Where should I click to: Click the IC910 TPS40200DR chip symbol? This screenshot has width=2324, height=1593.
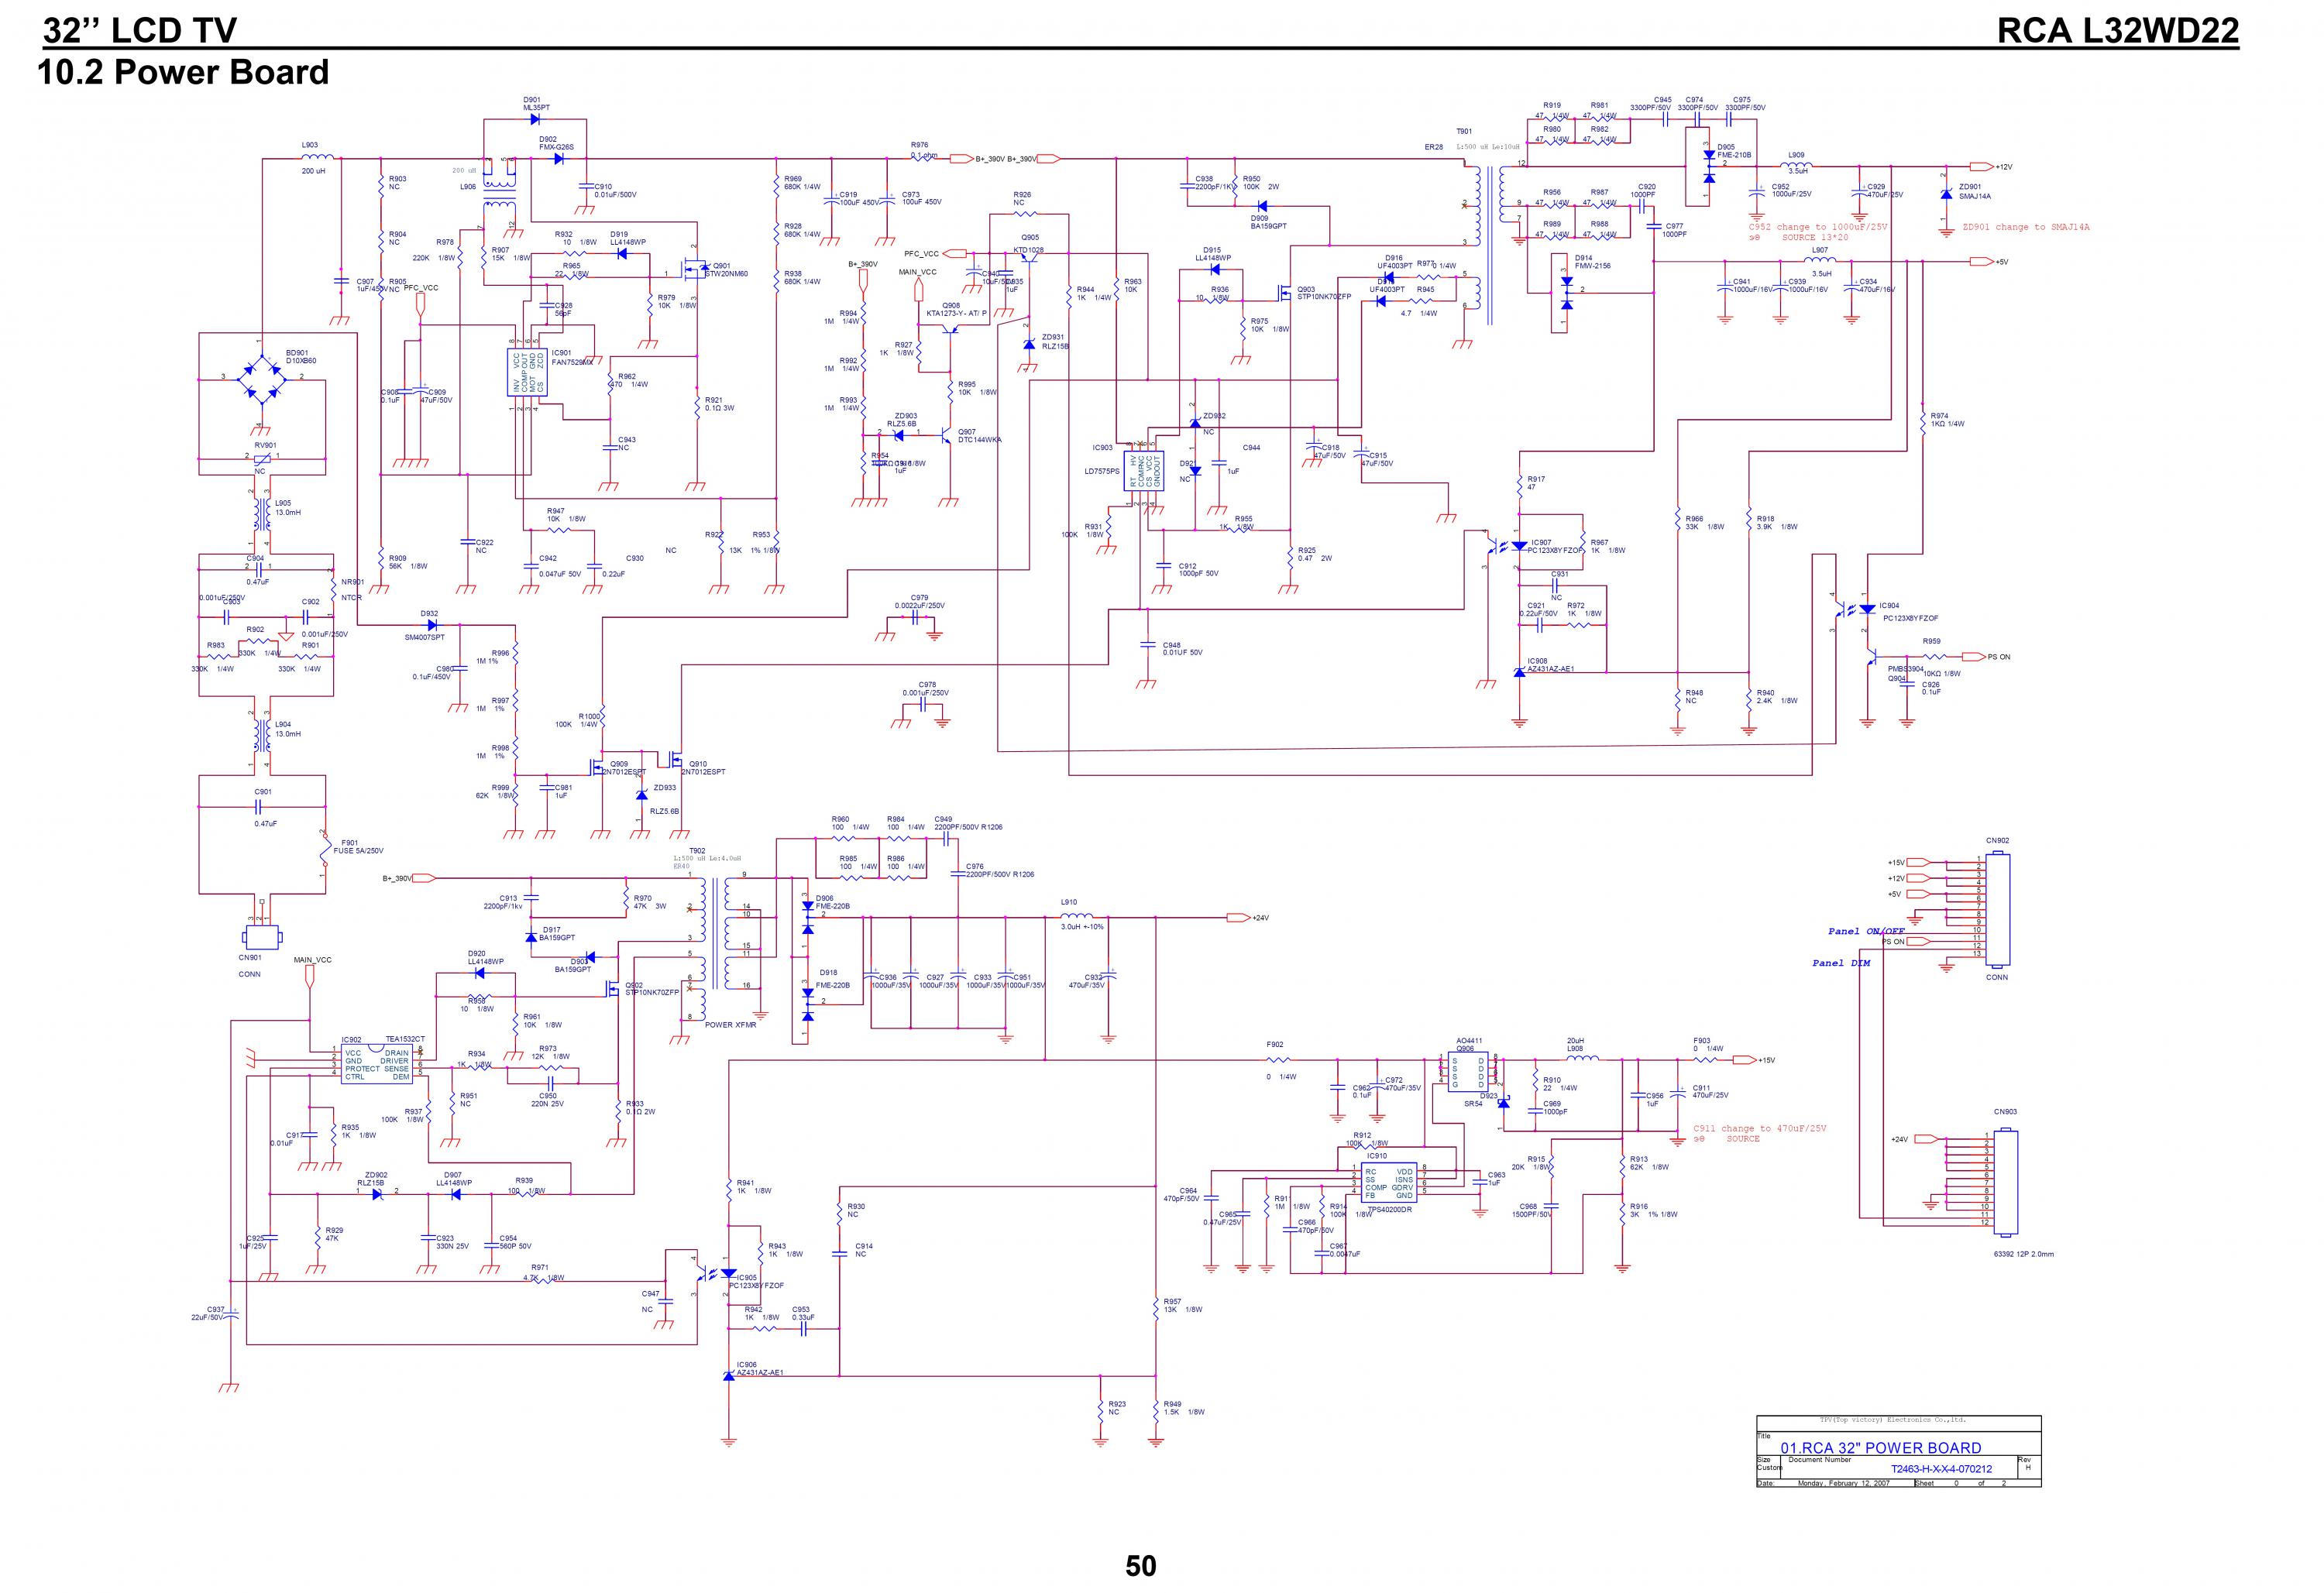coord(1389,1183)
